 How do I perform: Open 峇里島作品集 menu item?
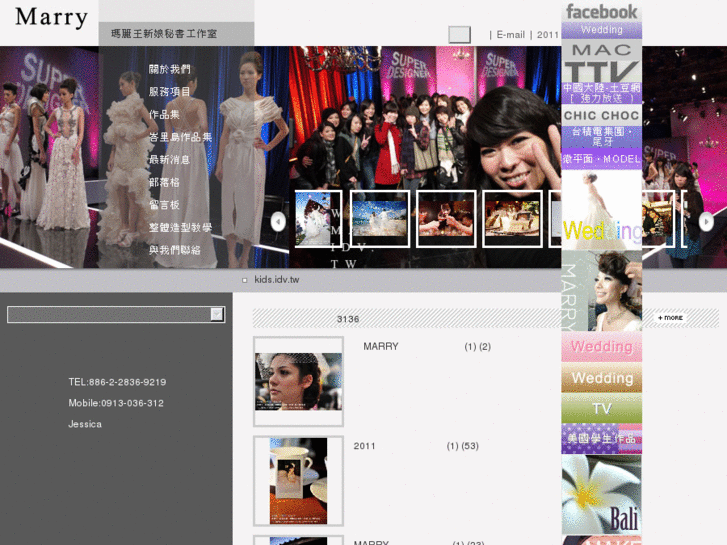[x=180, y=137]
